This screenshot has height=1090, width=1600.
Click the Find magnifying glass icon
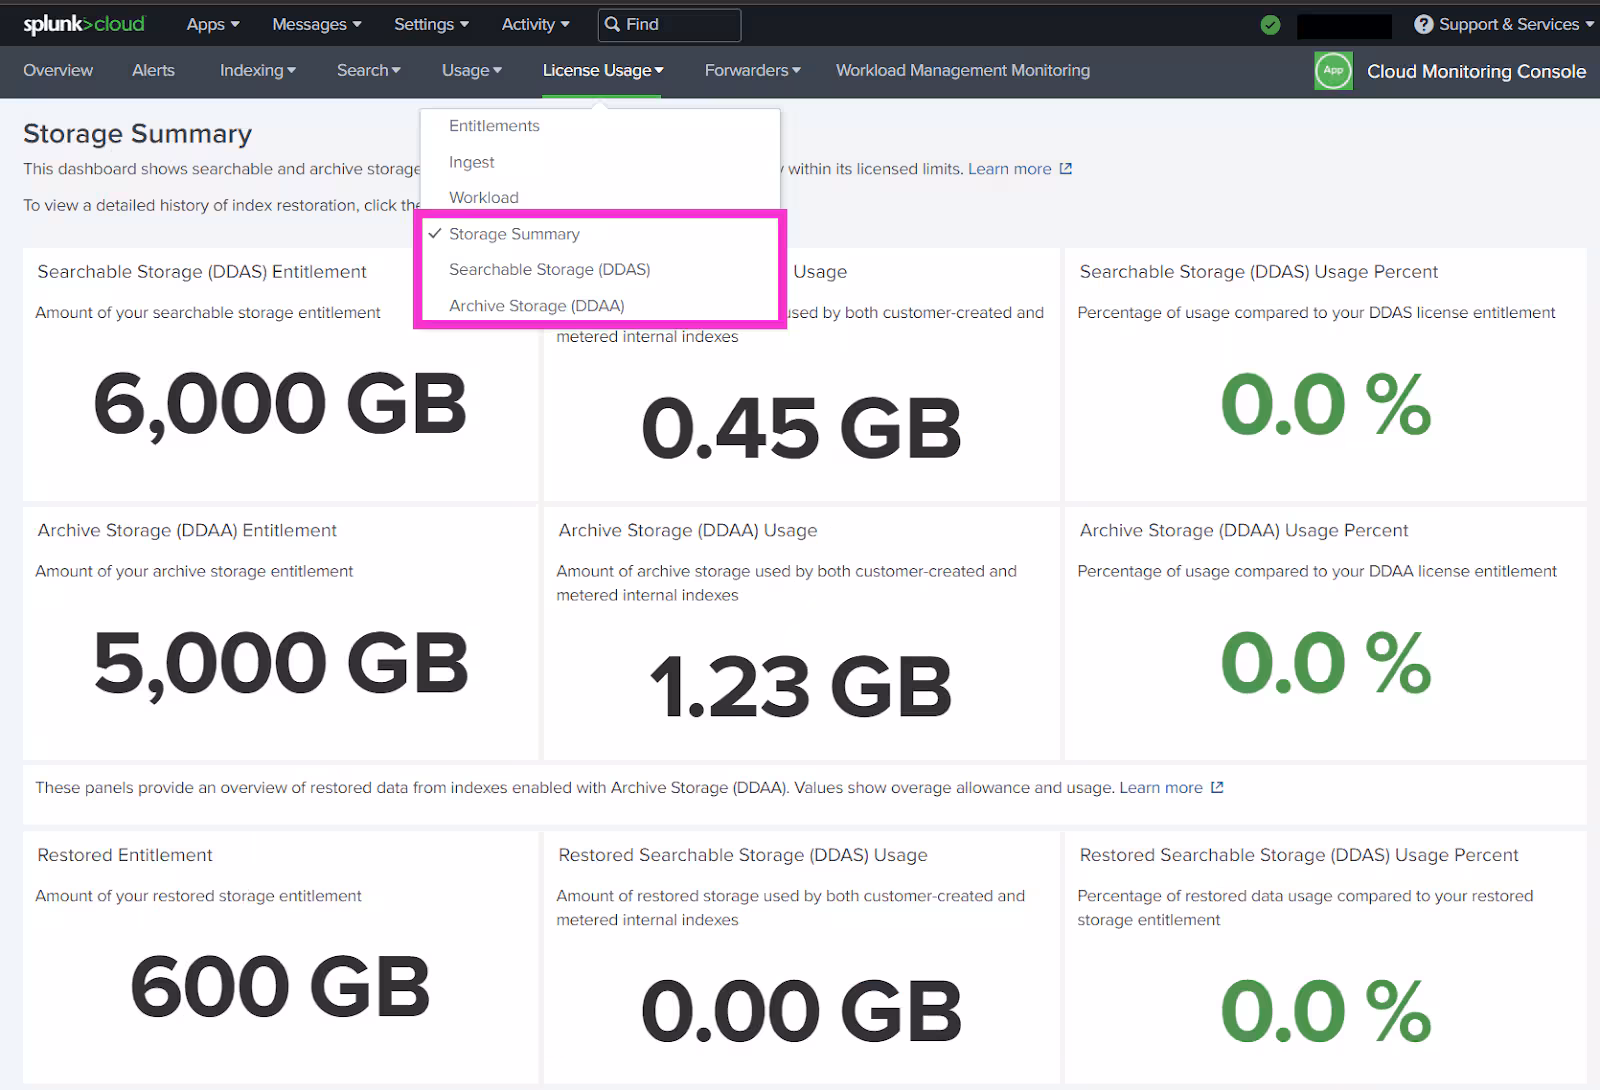pos(613,25)
